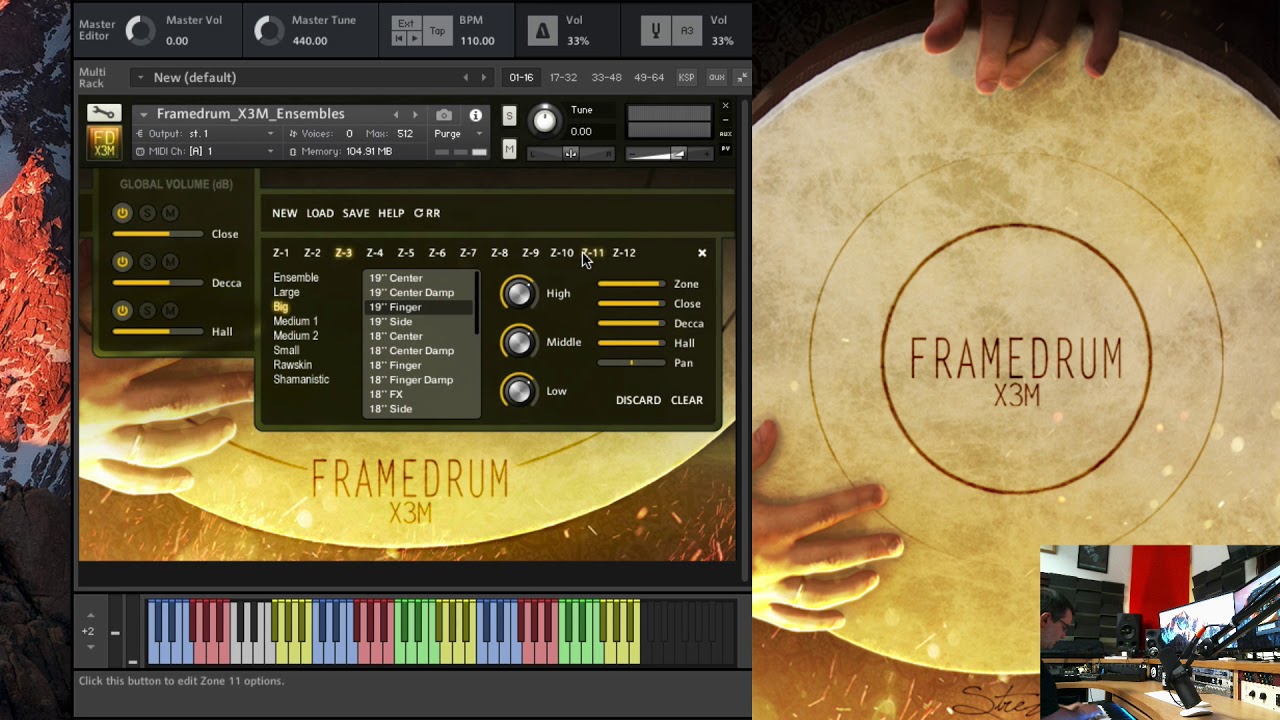
Task: Click the LOAD button
Action: coord(320,213)
